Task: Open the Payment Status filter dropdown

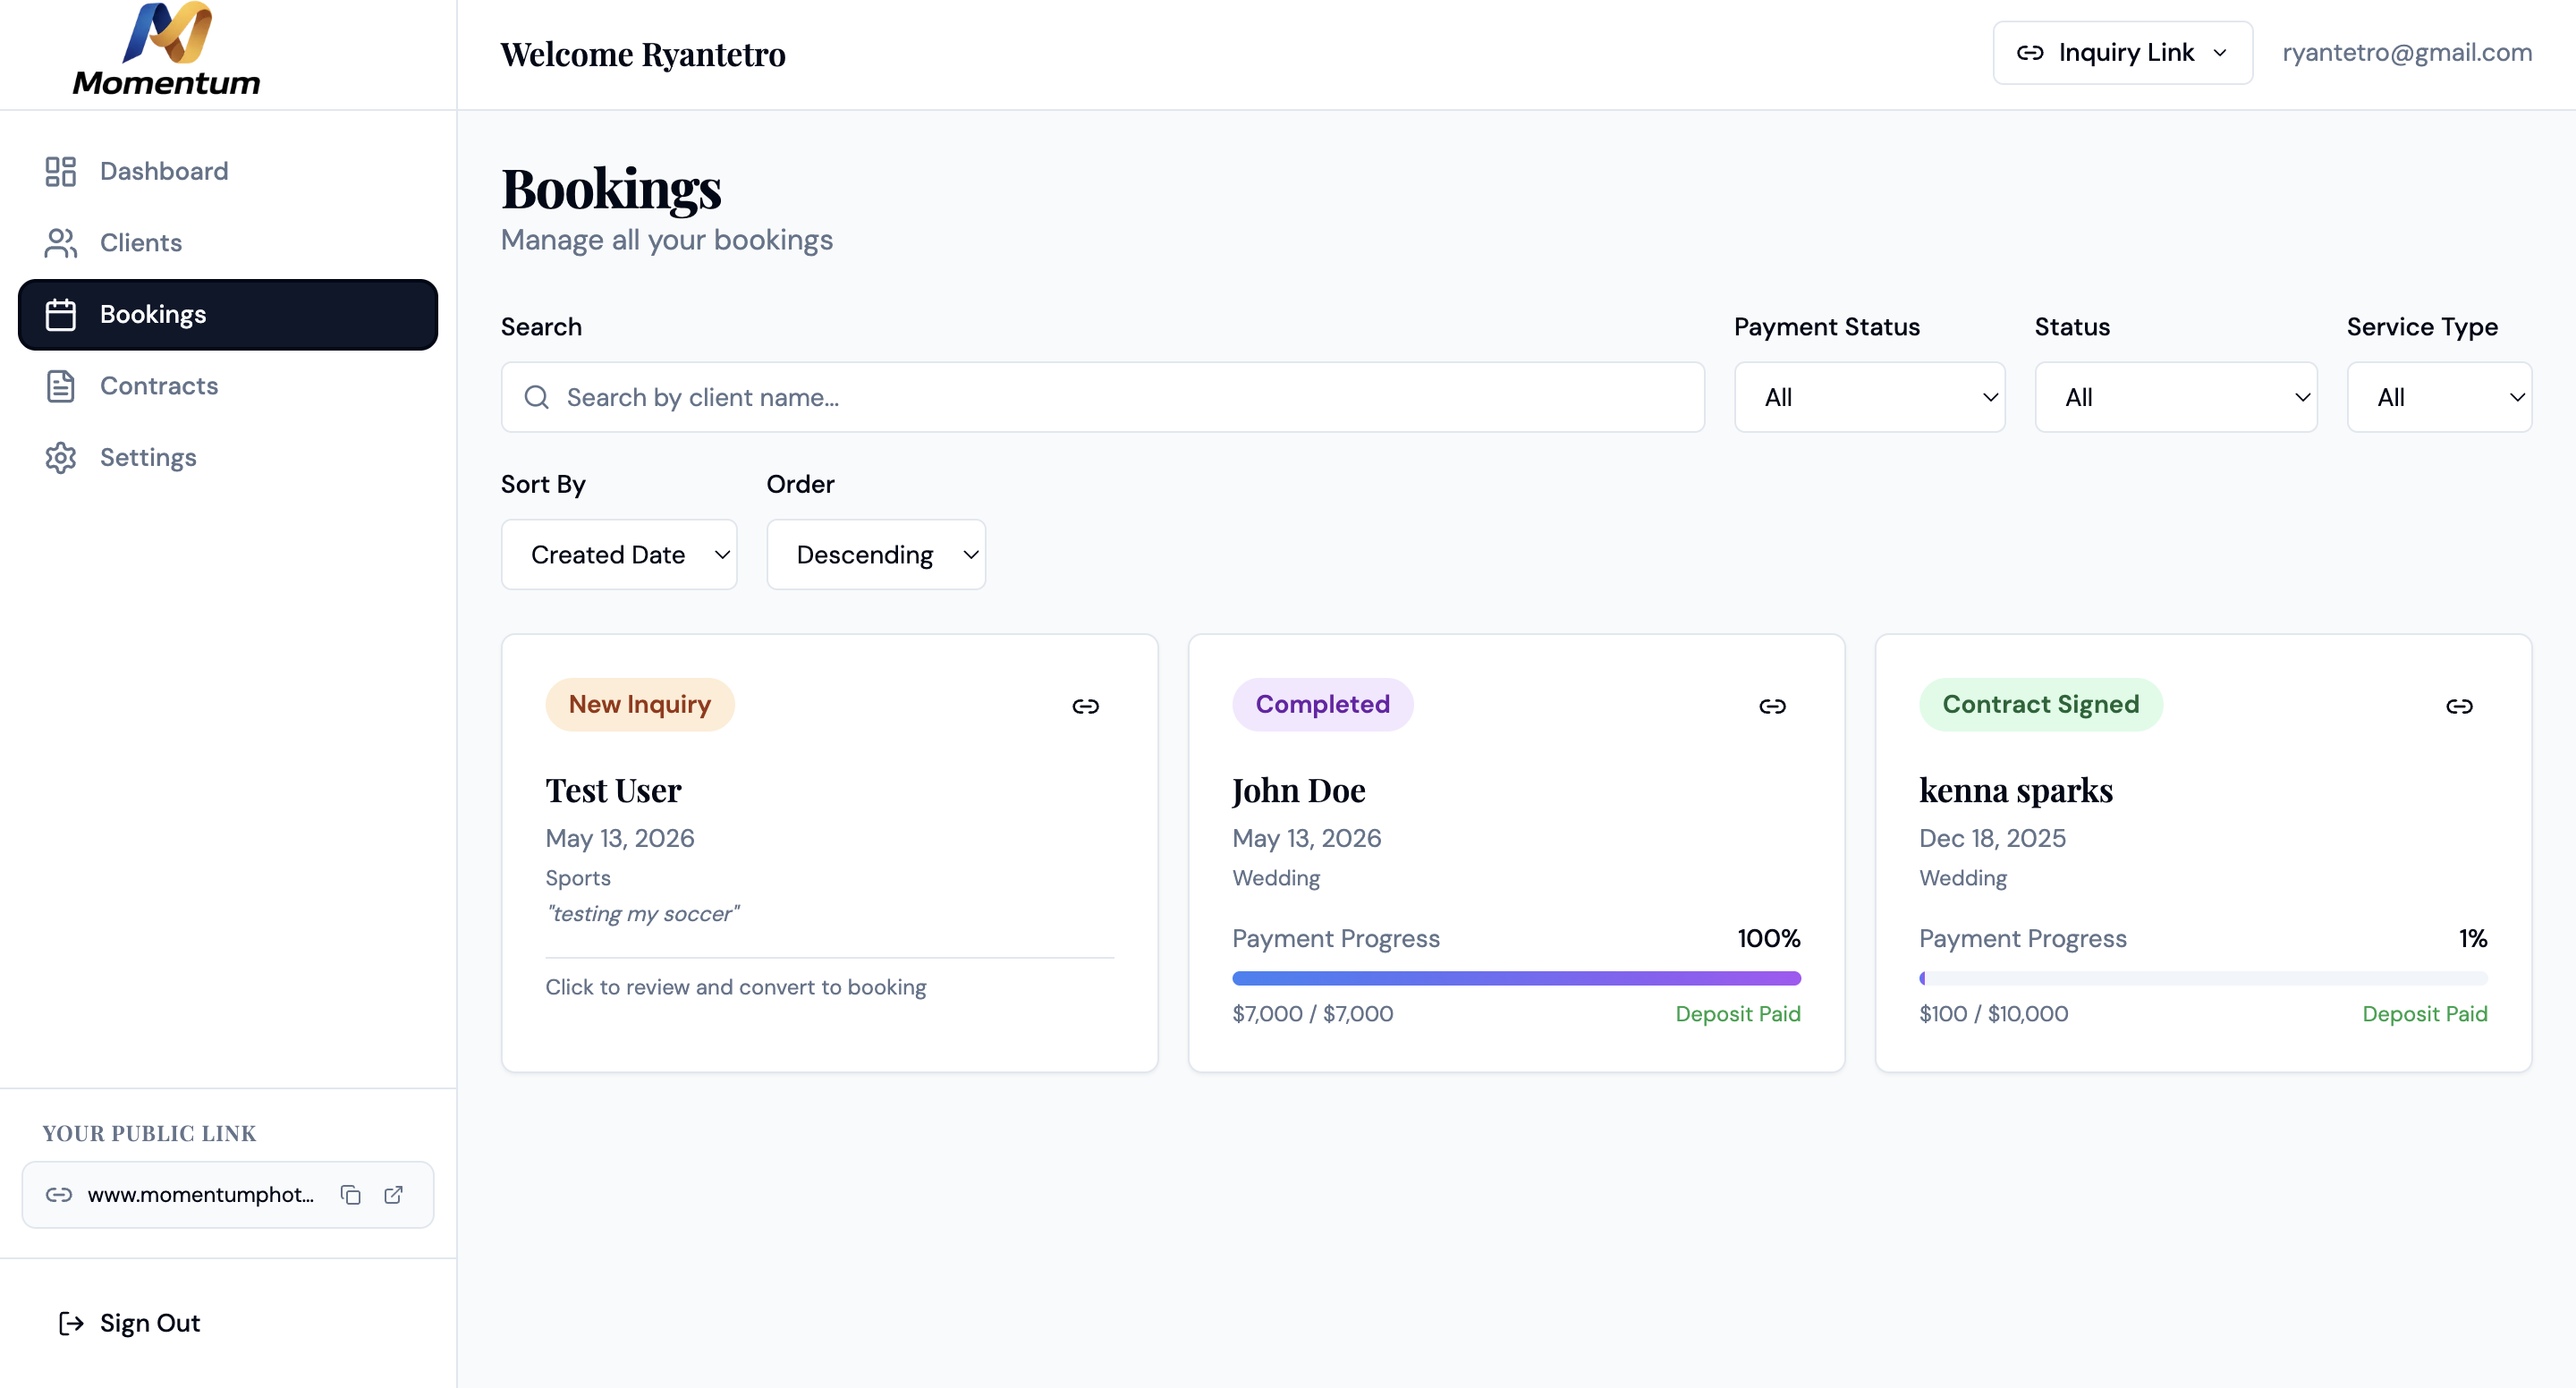Action: [x=1869, y=397]
